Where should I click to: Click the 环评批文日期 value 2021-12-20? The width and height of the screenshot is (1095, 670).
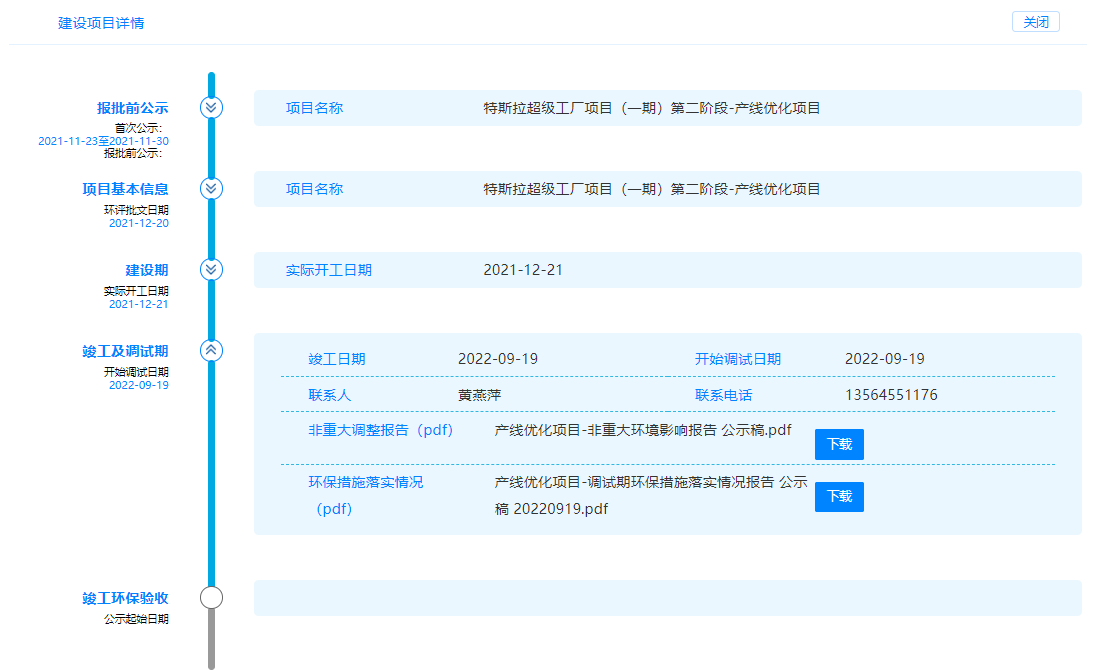pos(139,224)
